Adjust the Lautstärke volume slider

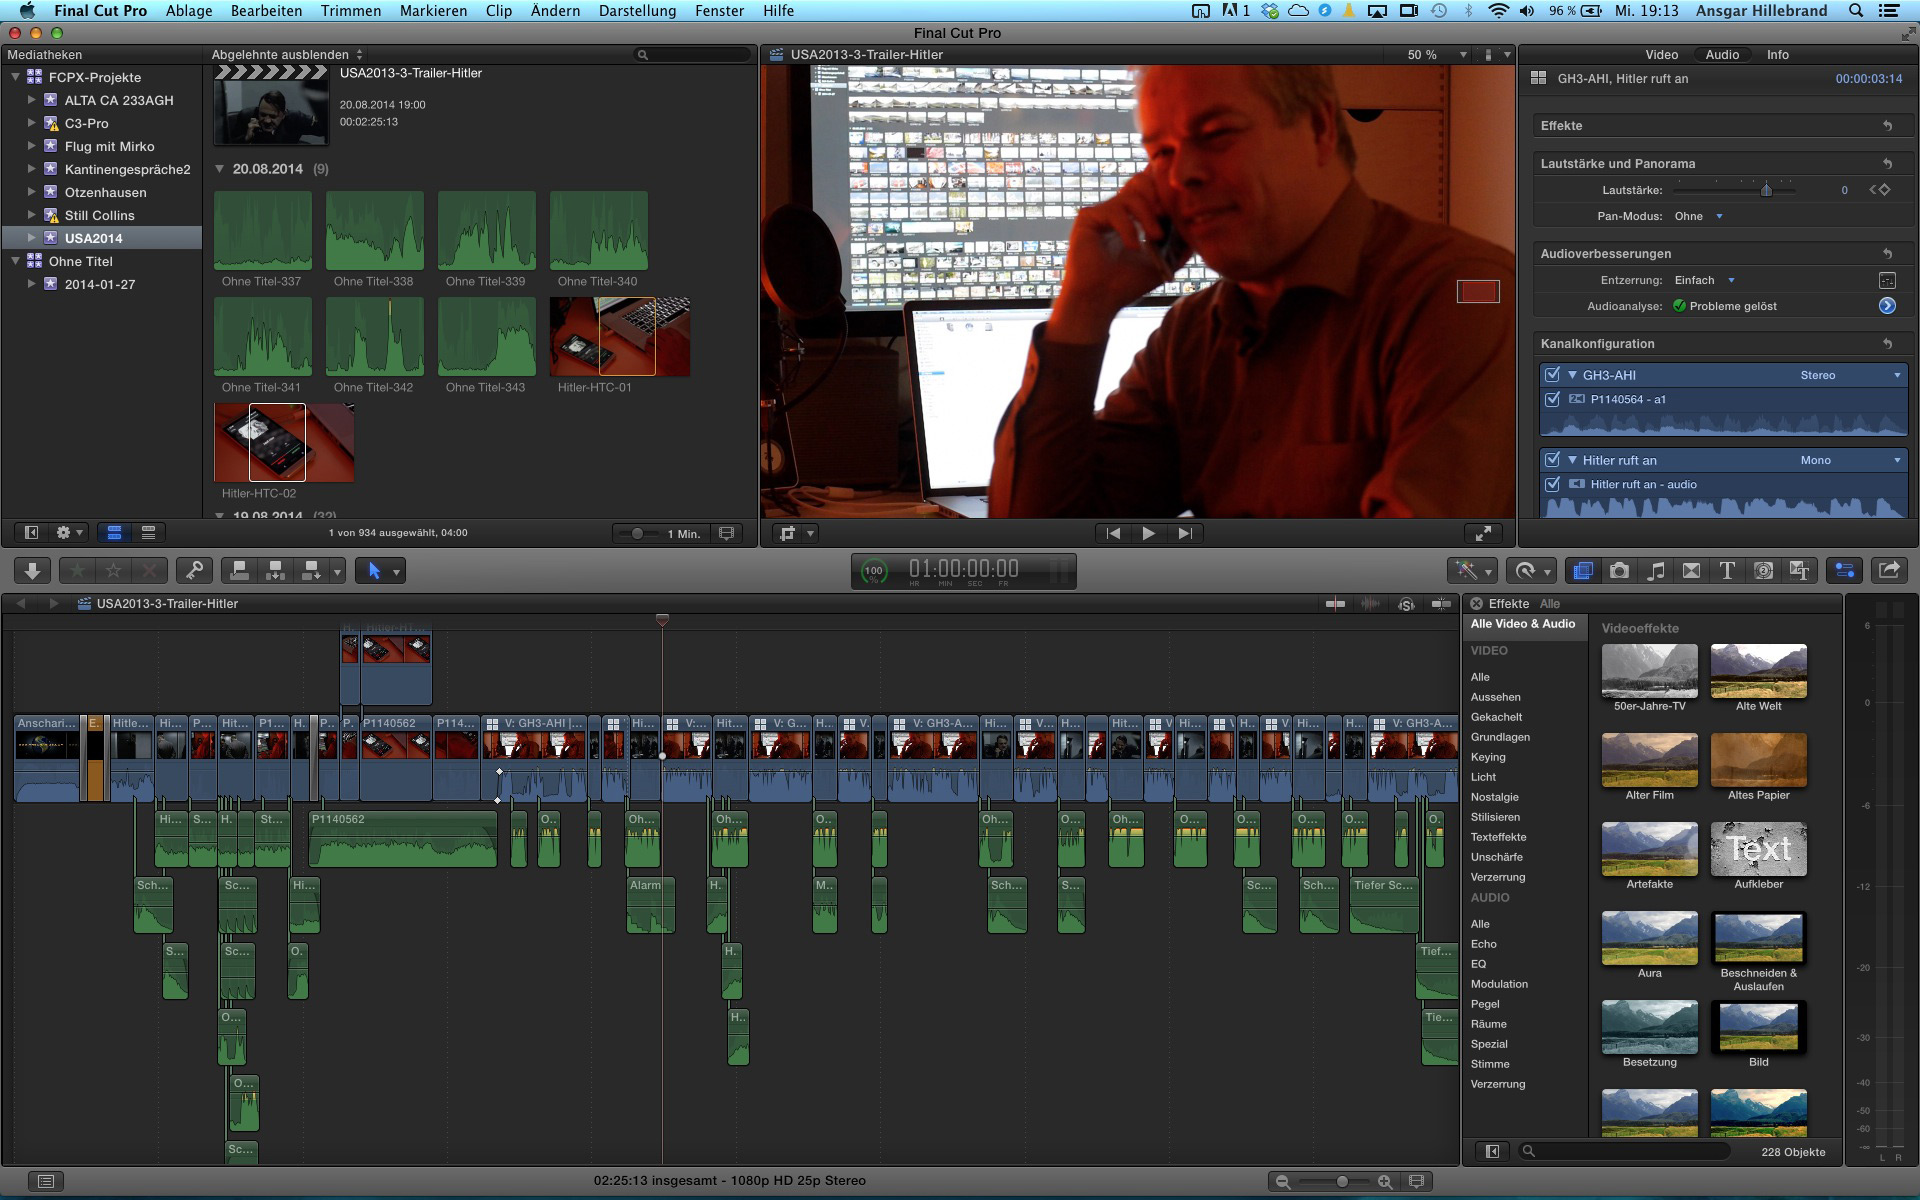point(1766,190)
